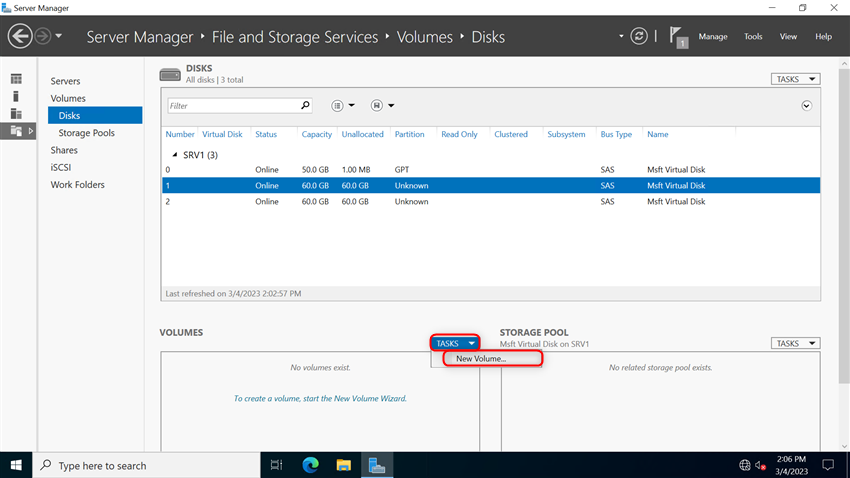Open the All Servers icon in left rail

[x=16, y=114]
